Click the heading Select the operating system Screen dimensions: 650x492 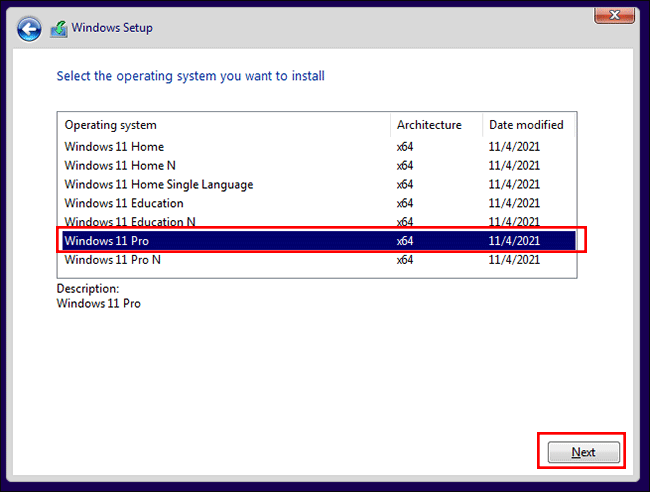click(x=190, y=76)
